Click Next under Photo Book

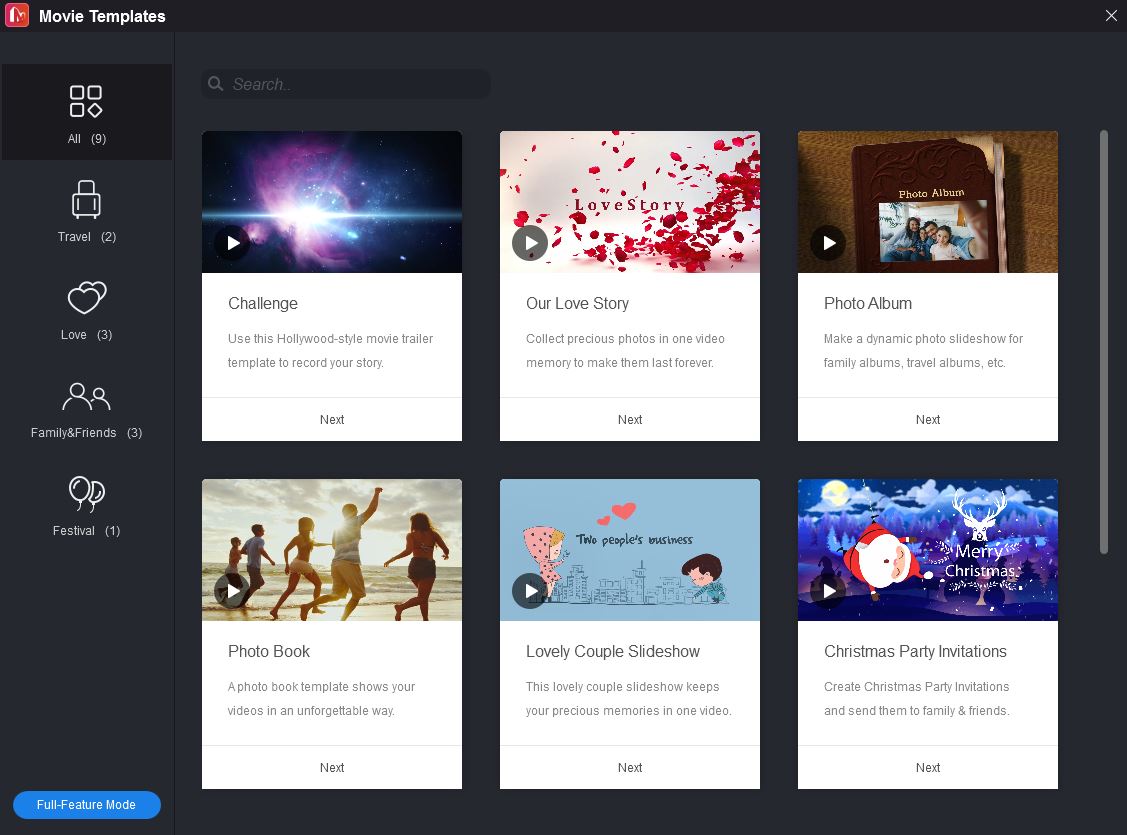(x=331, y=767)
